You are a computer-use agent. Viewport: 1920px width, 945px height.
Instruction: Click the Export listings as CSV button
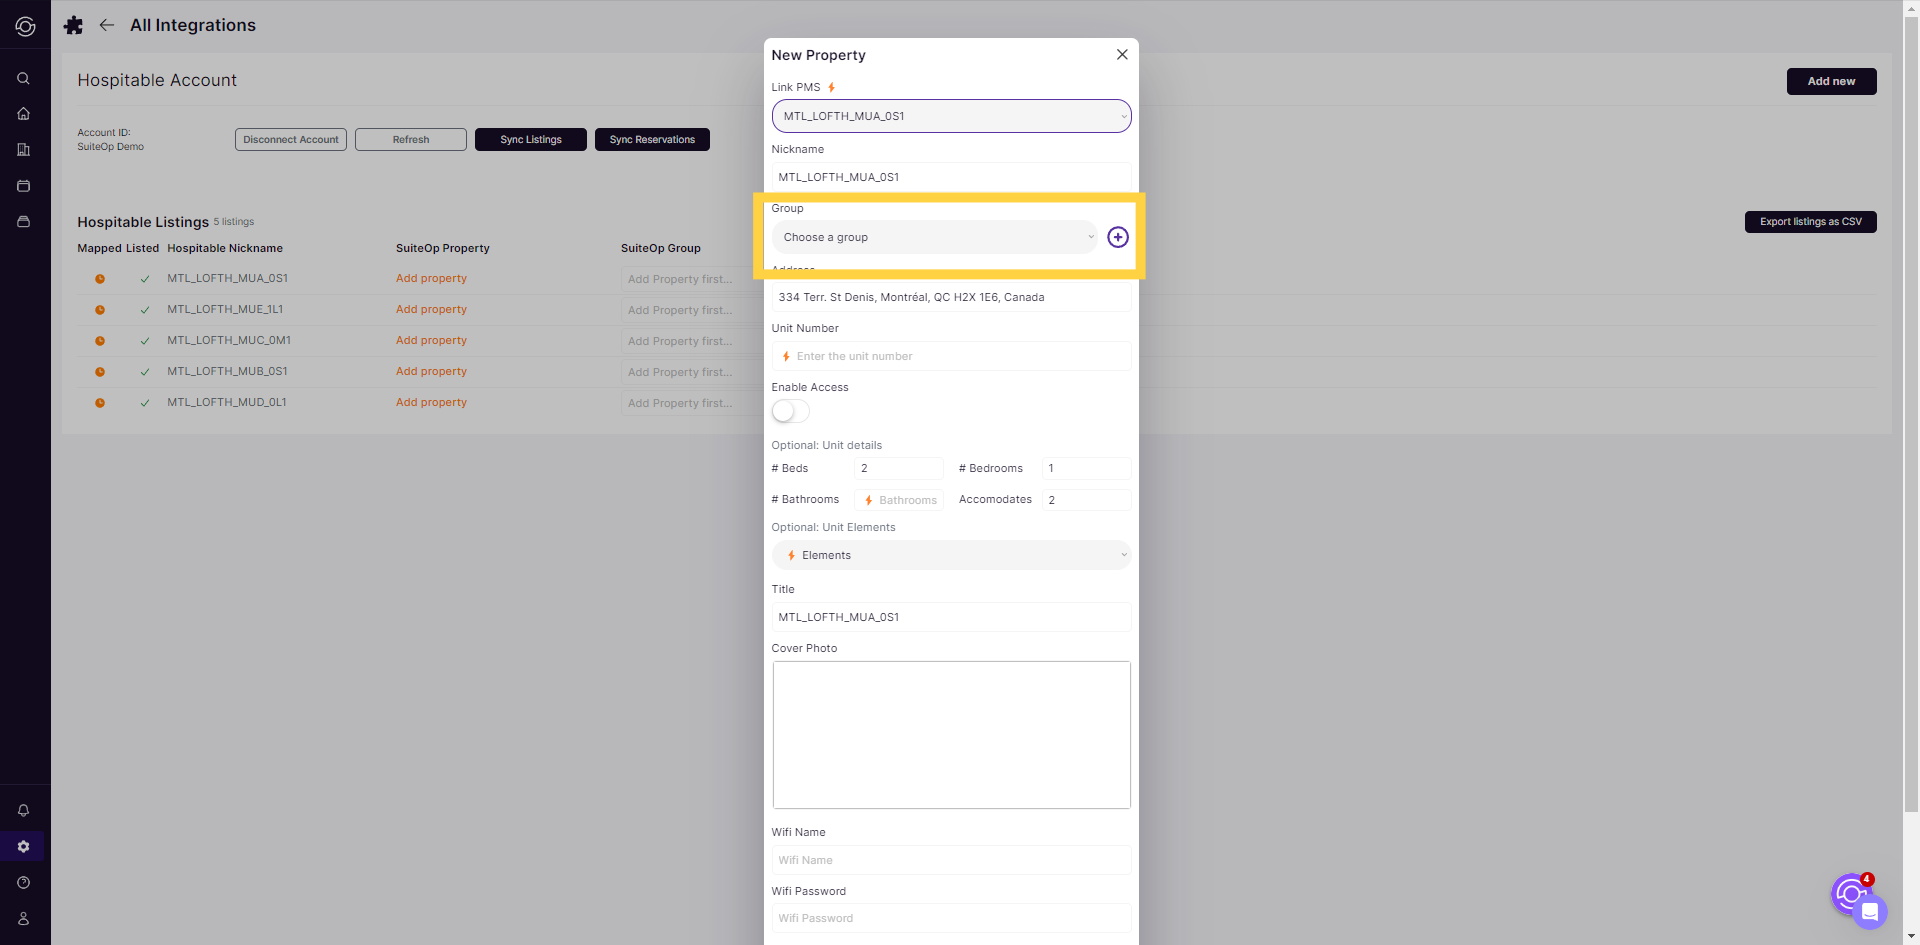click(x=1810, y=221)
